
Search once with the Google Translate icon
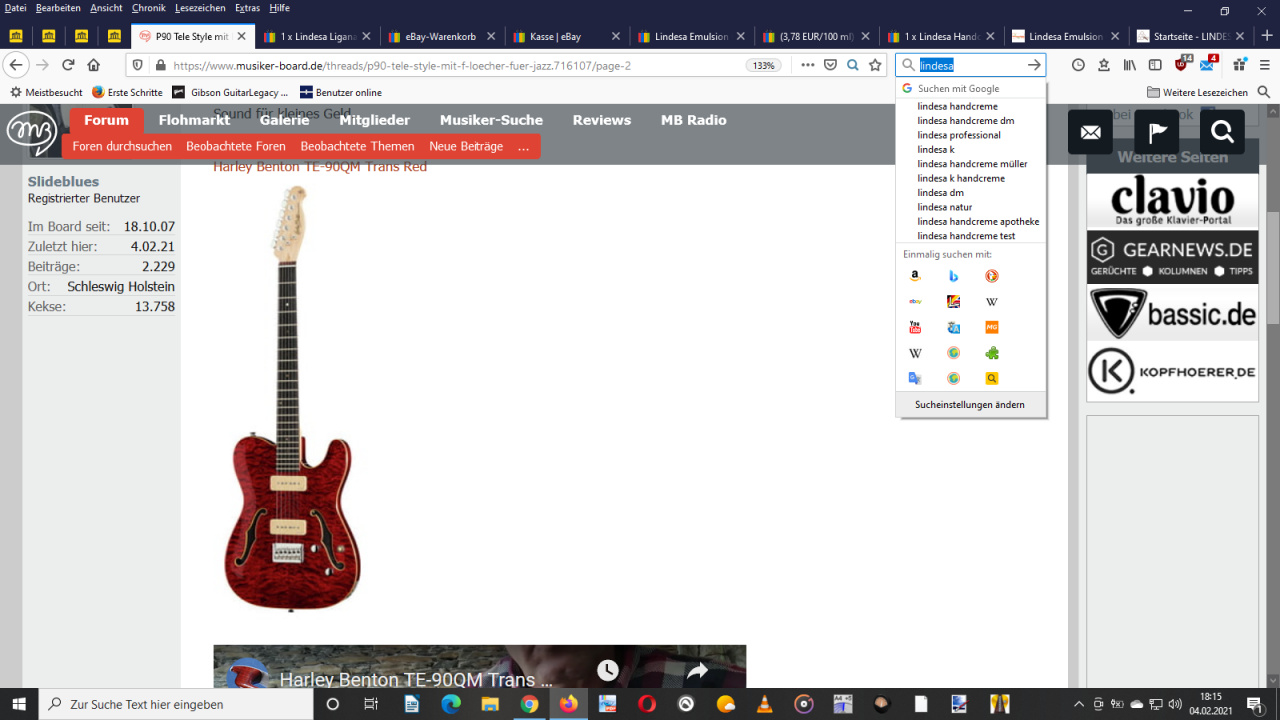pyautogui.click(x=915, y=378)
